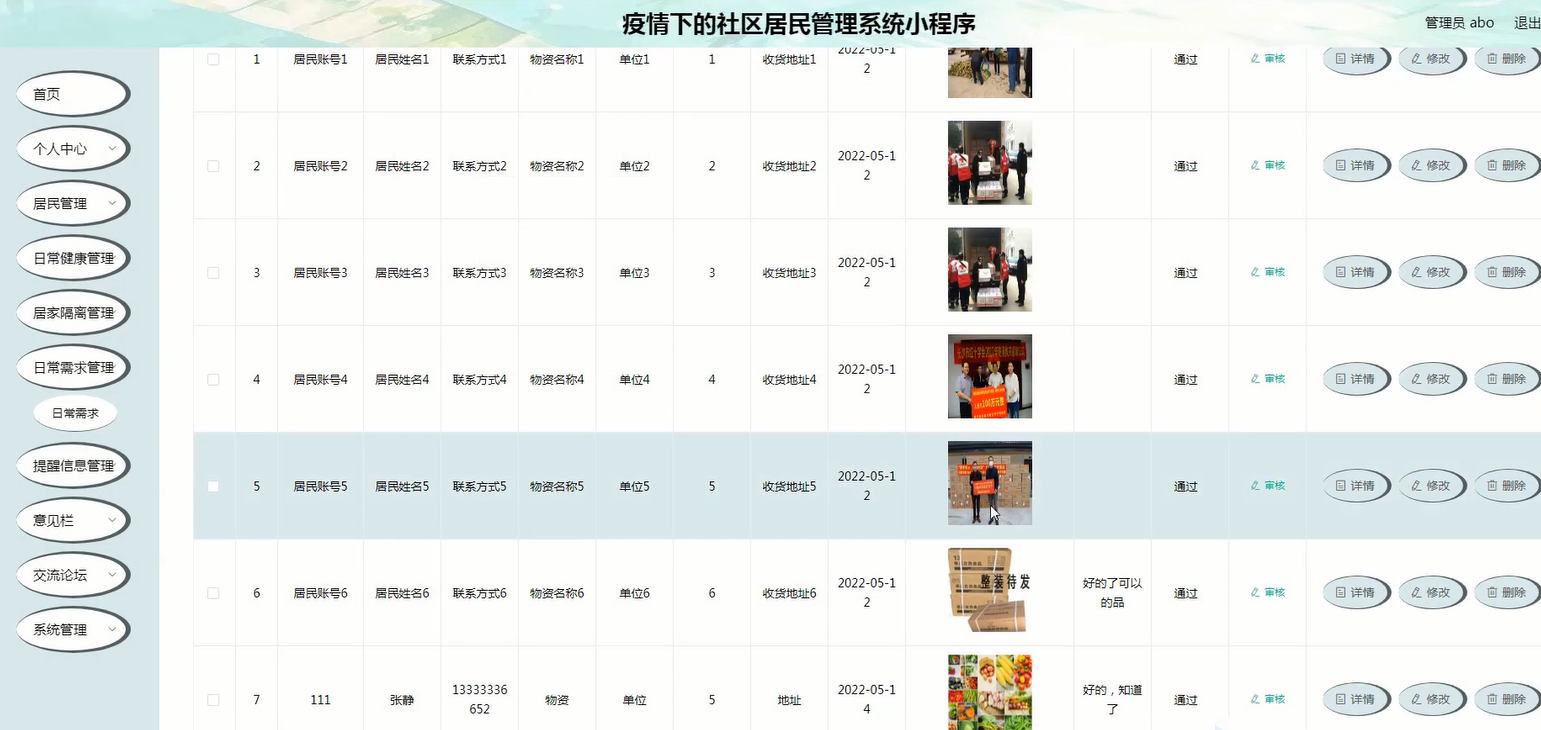Open 详情 details for row 1

pyautogui.click(x=1356, y=59)
